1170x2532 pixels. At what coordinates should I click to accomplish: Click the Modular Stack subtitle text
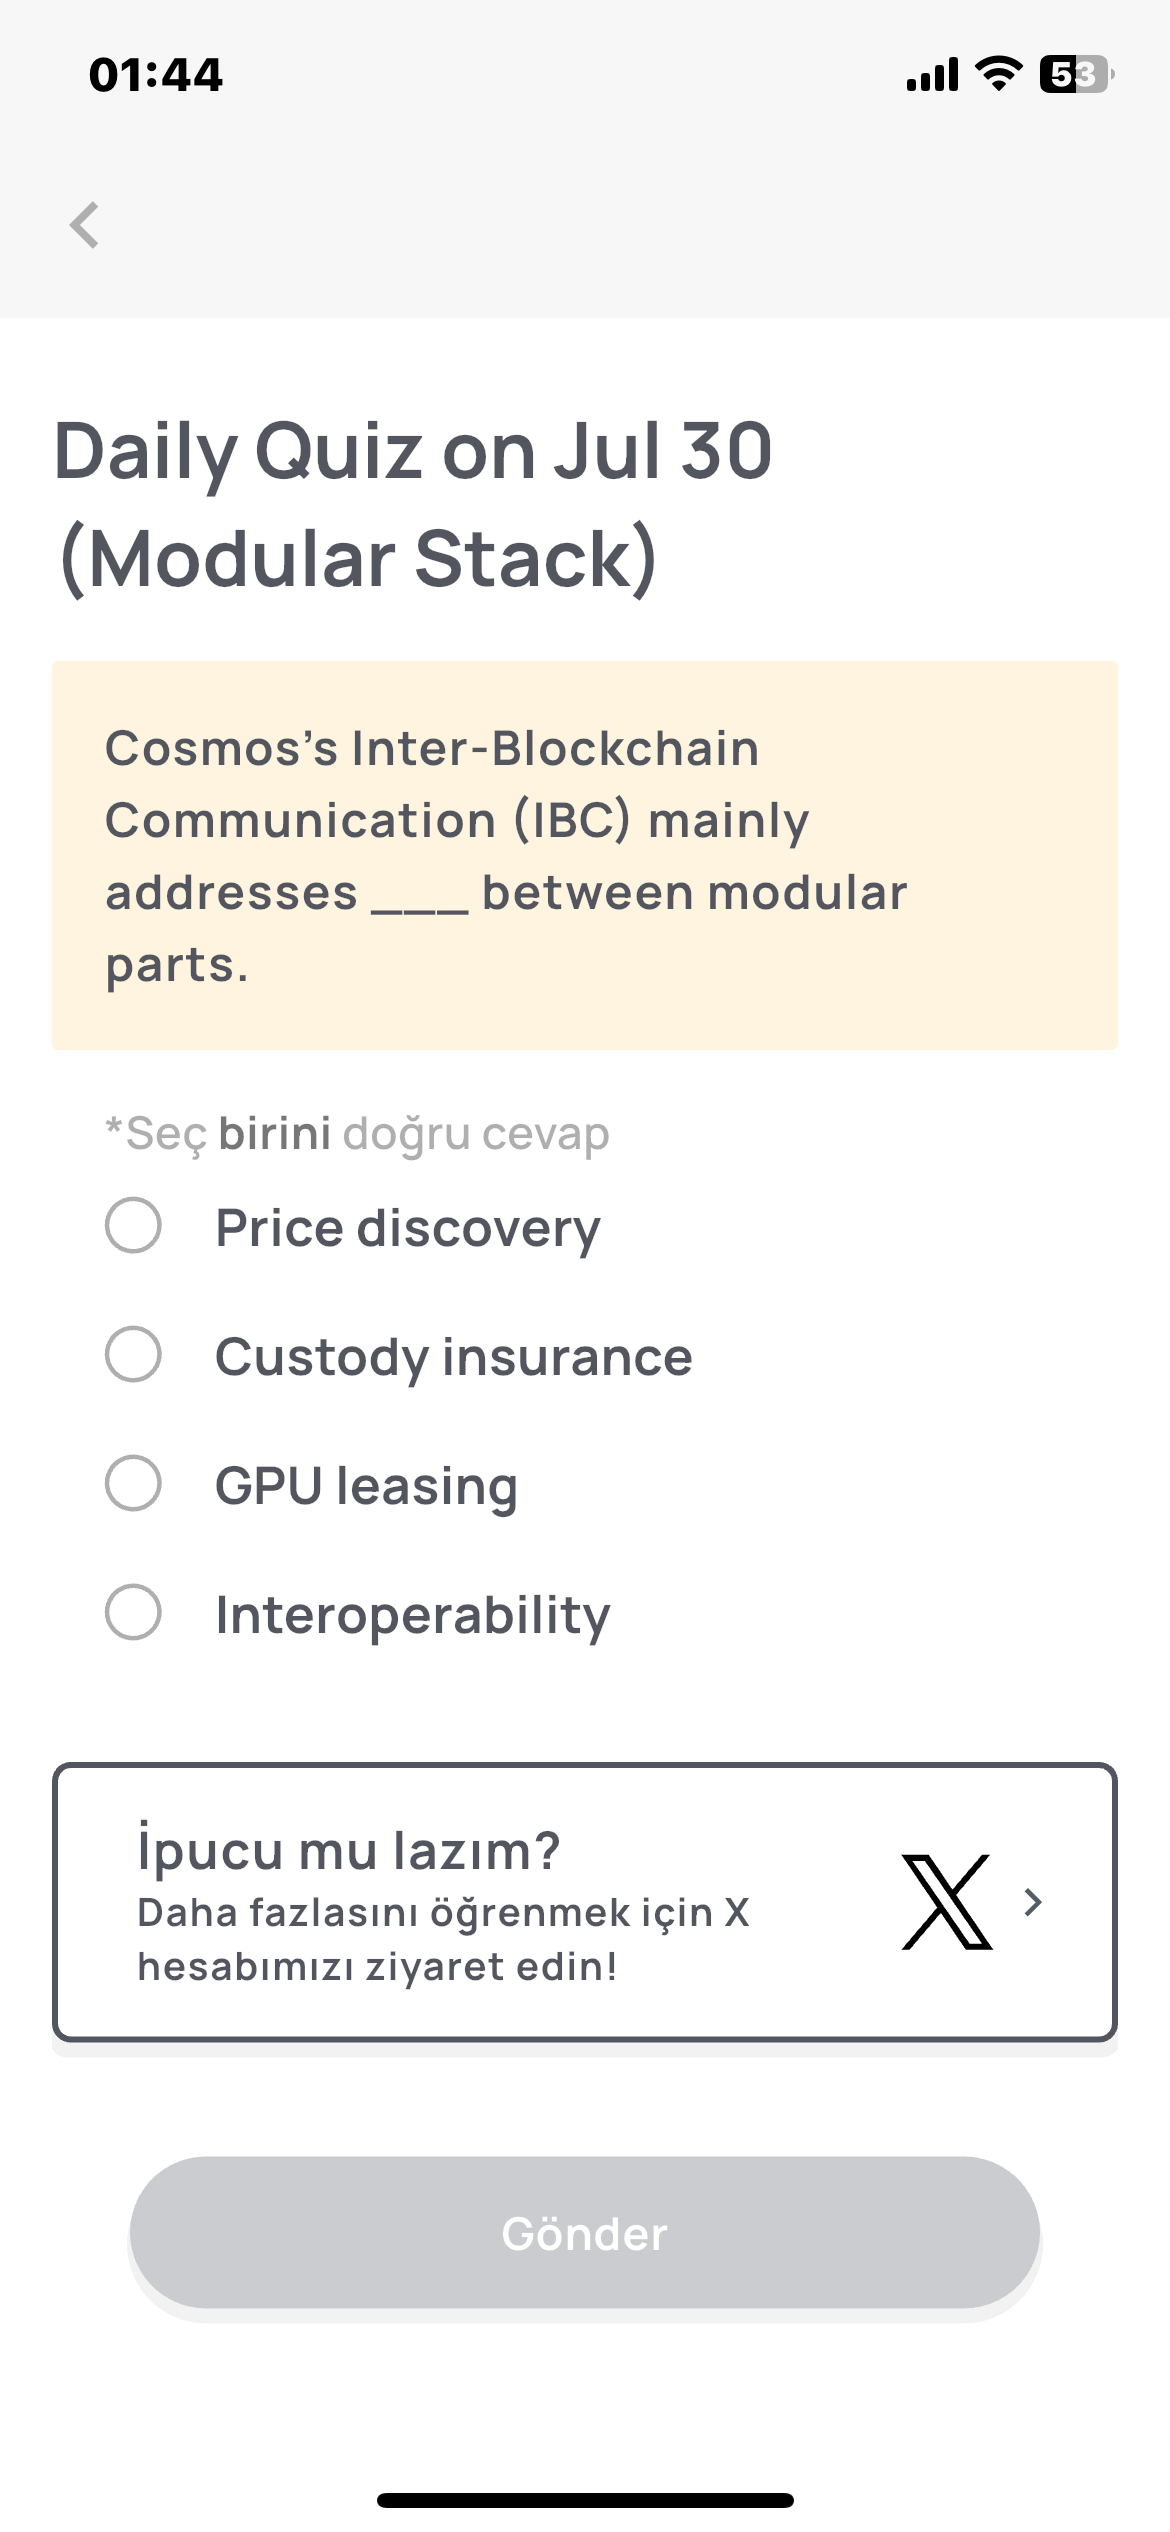tap(357, 556)
